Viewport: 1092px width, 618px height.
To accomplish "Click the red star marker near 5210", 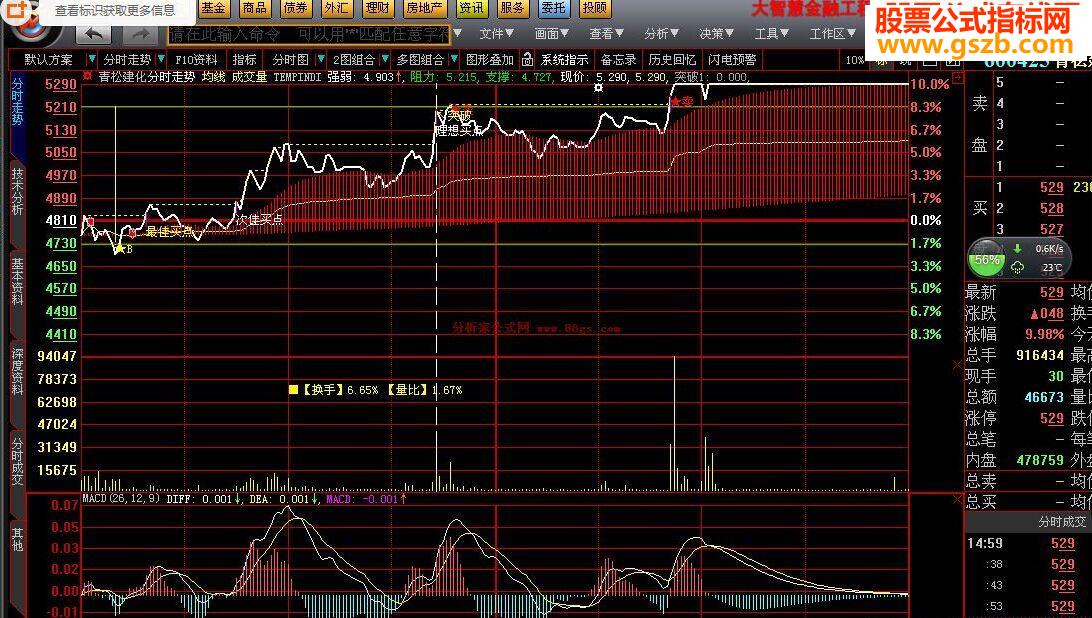I will (675, 102).
